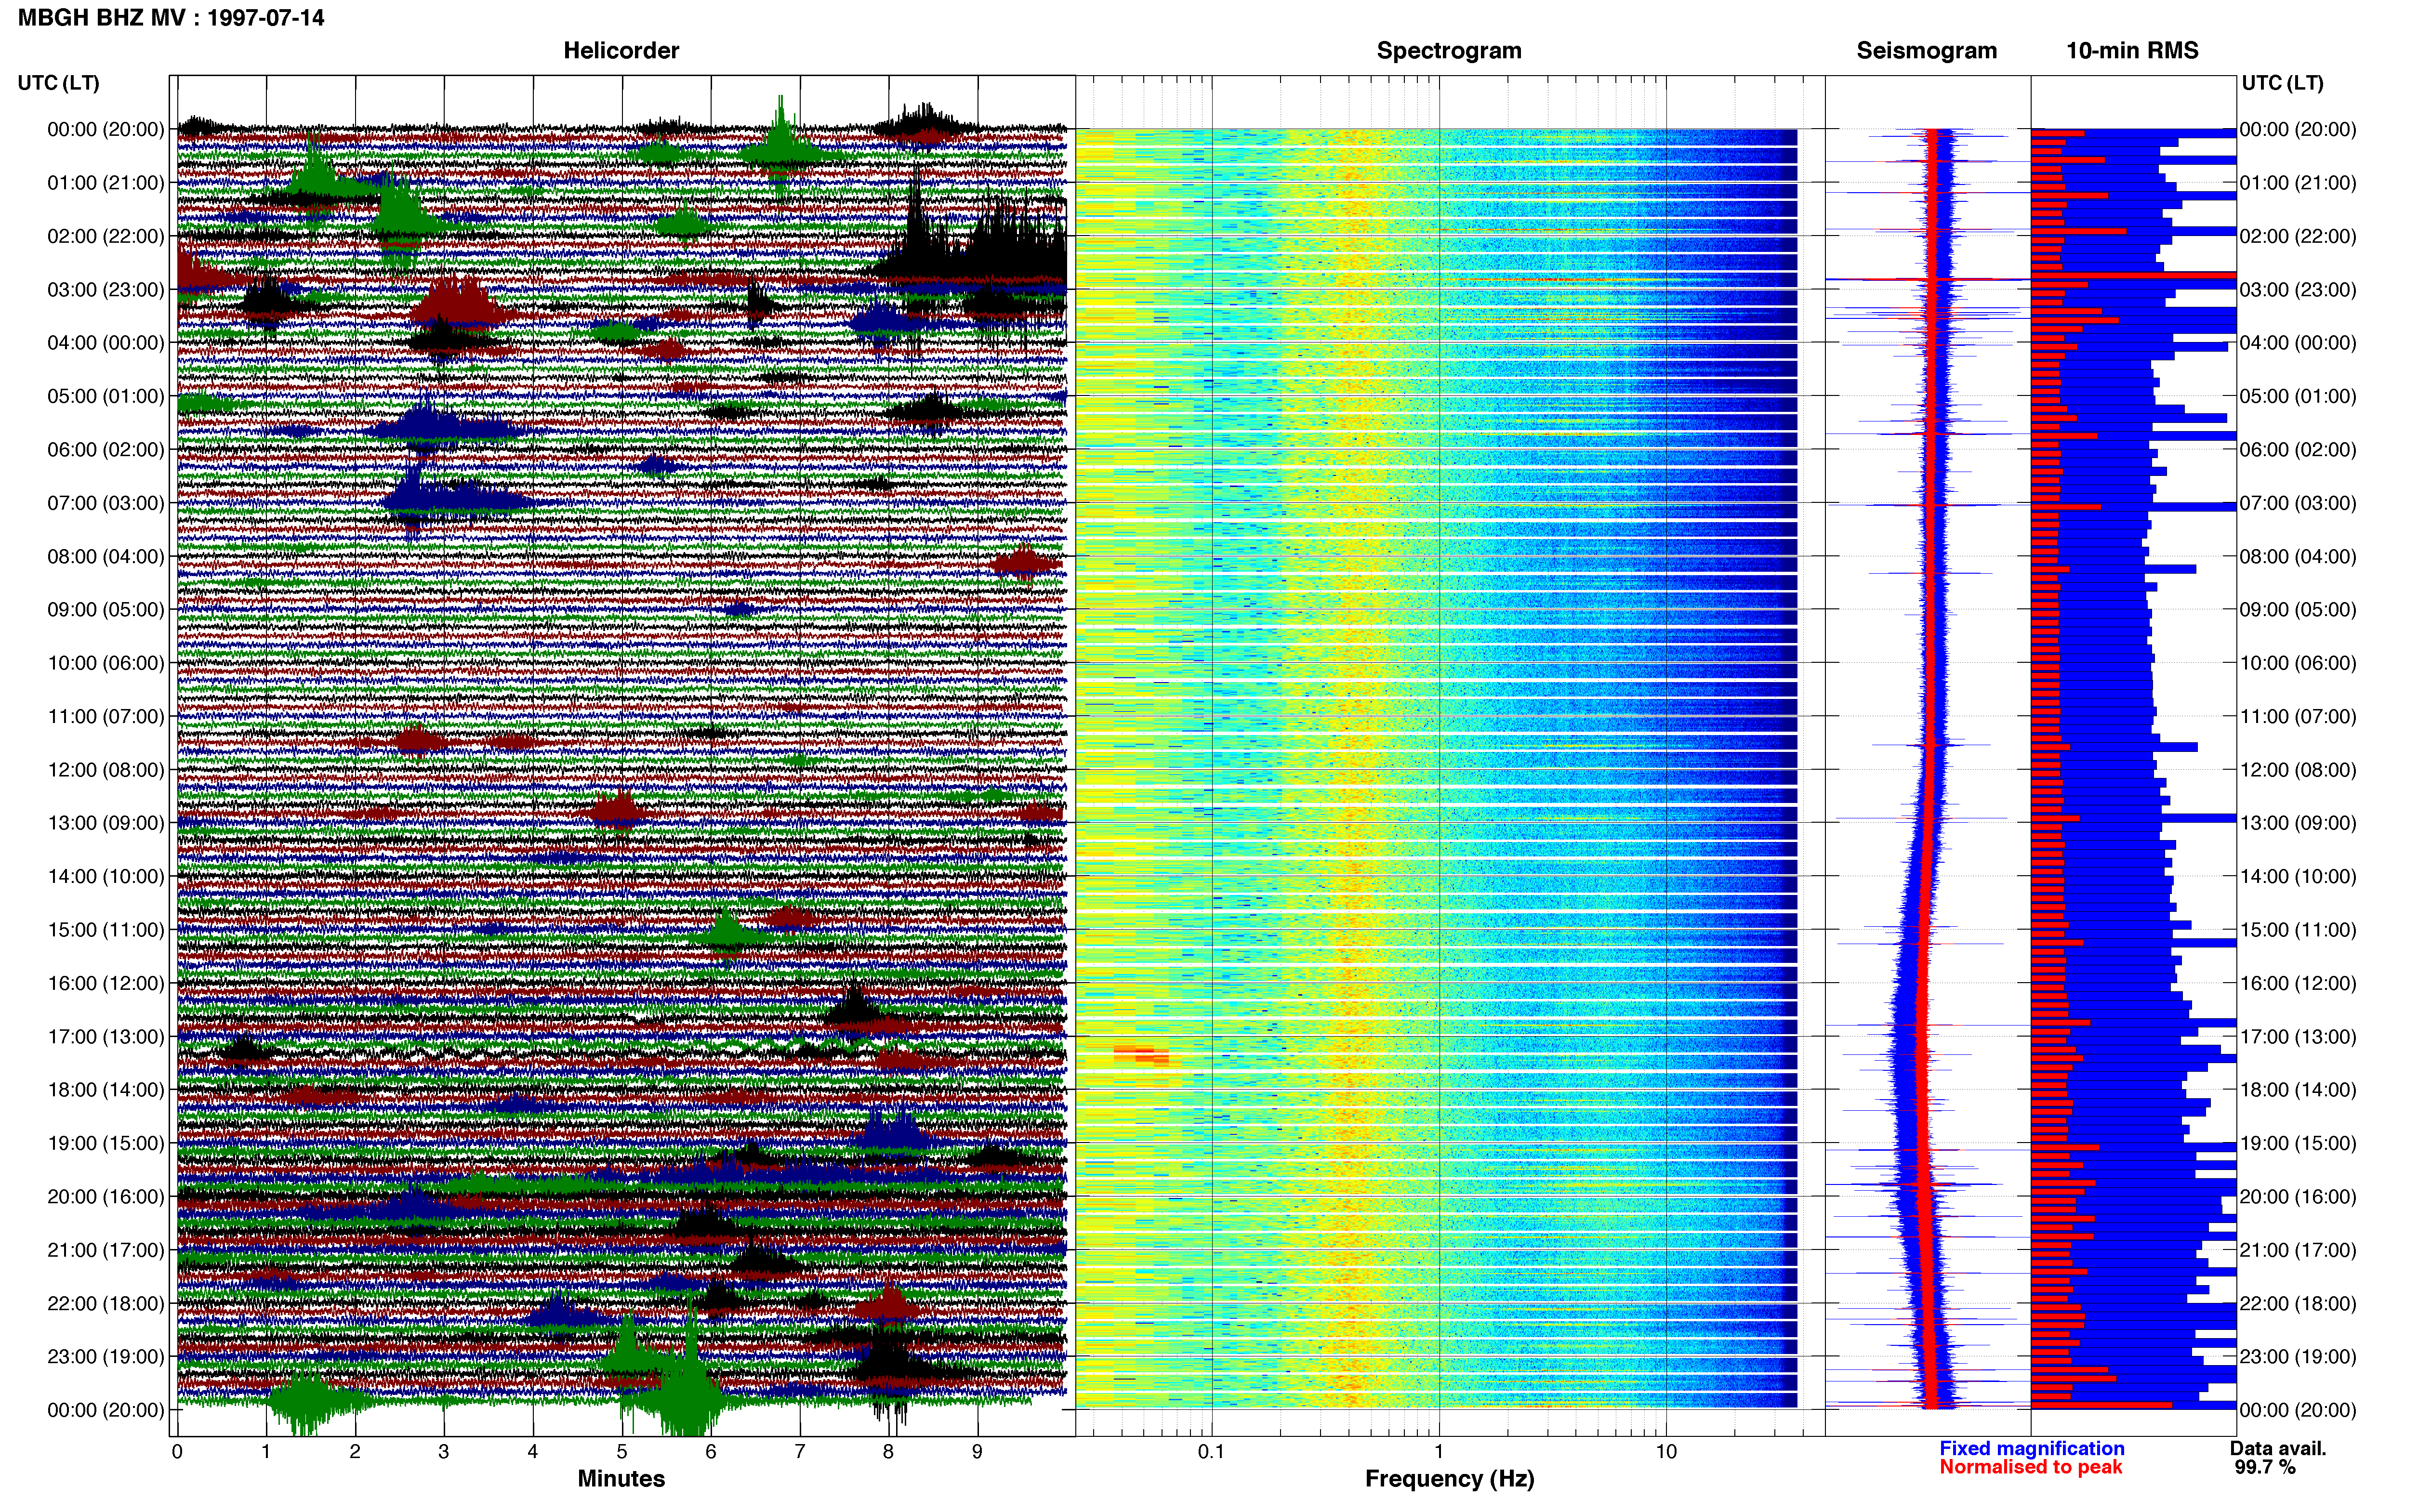
Task: Click the right 'UTC (LT)' axis label
Action: pyautogui.click(x=2282, y=83)
